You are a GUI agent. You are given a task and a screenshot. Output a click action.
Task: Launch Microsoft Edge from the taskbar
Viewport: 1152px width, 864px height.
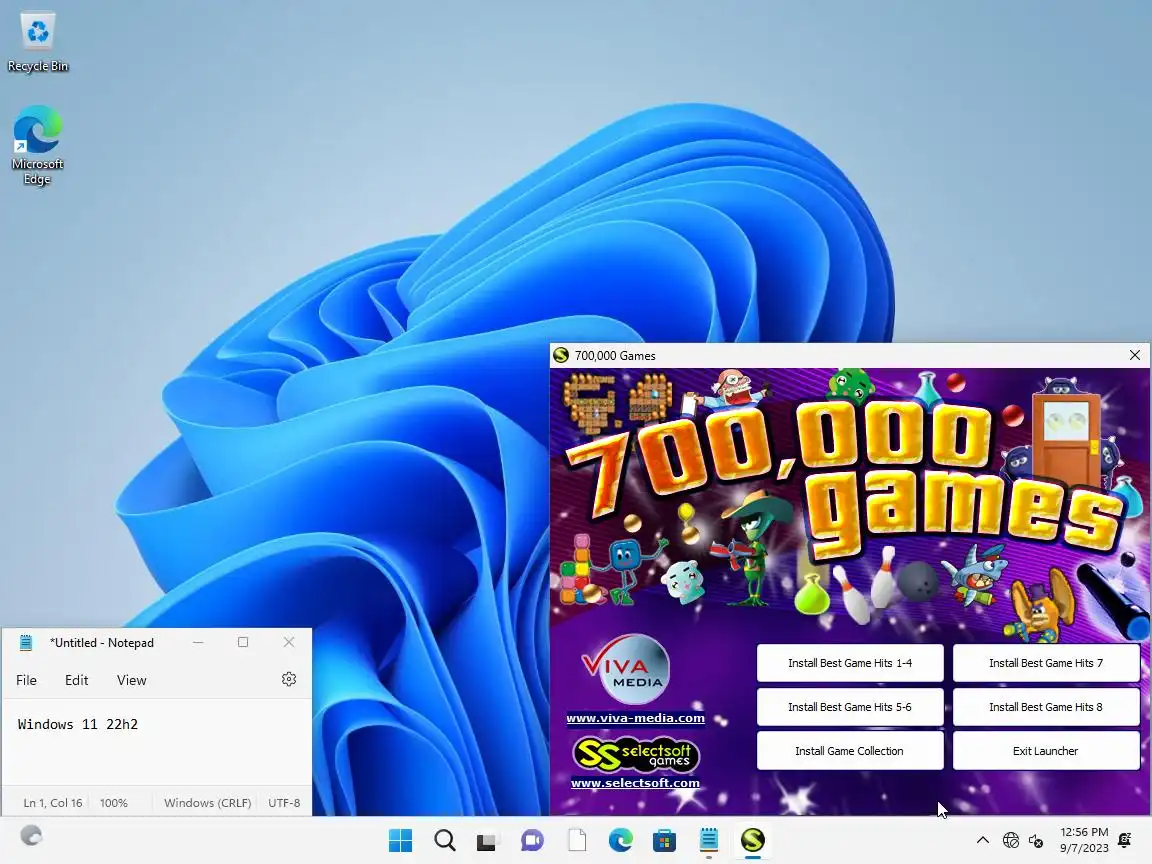(x=621, y=840)
